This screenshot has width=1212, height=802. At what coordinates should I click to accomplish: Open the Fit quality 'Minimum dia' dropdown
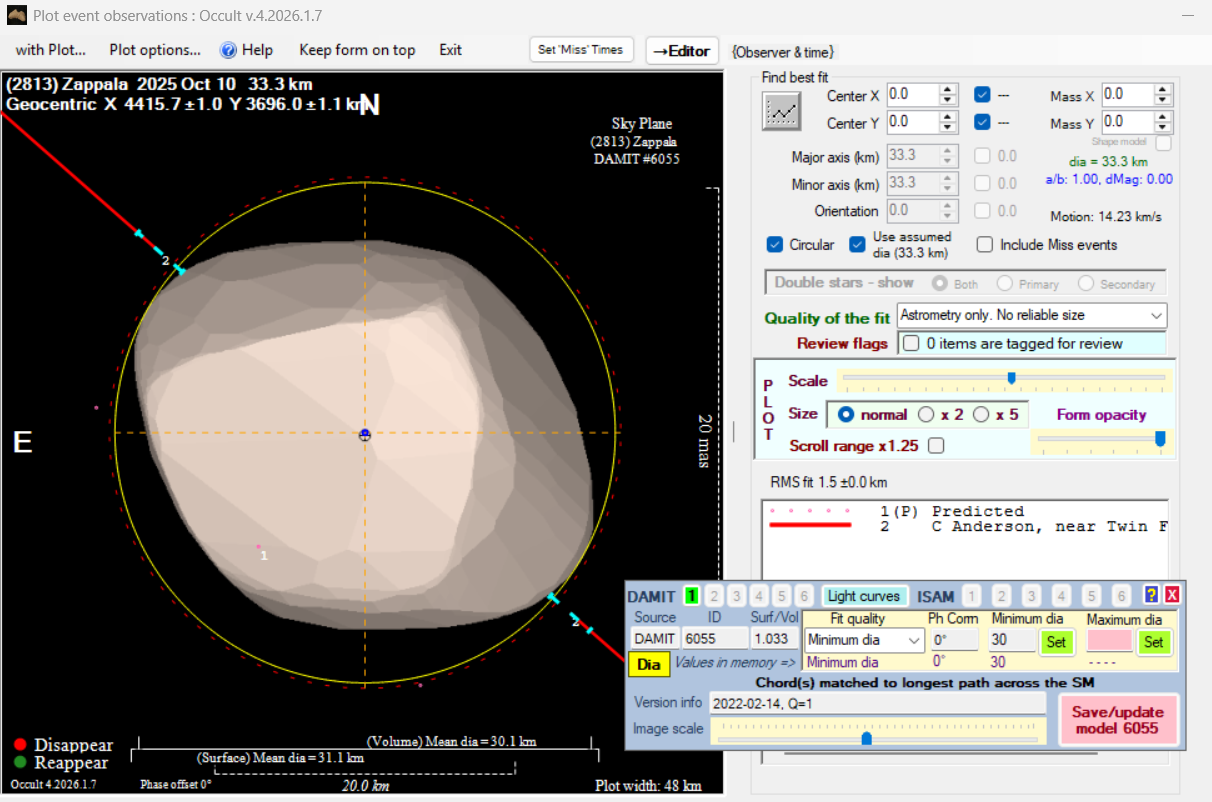[x=864, y=641]
